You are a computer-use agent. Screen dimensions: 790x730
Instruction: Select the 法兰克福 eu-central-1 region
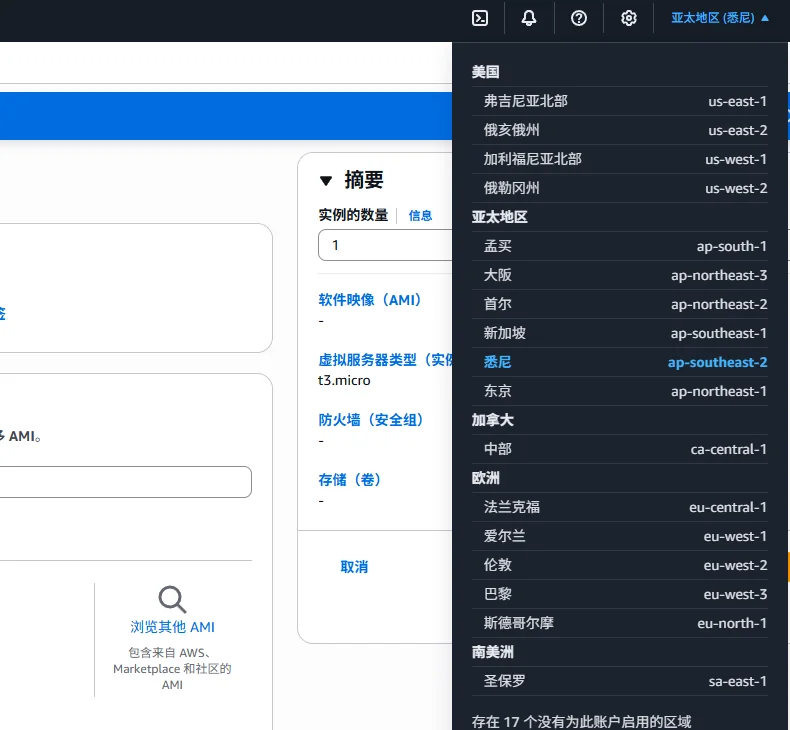coord(625,507)
